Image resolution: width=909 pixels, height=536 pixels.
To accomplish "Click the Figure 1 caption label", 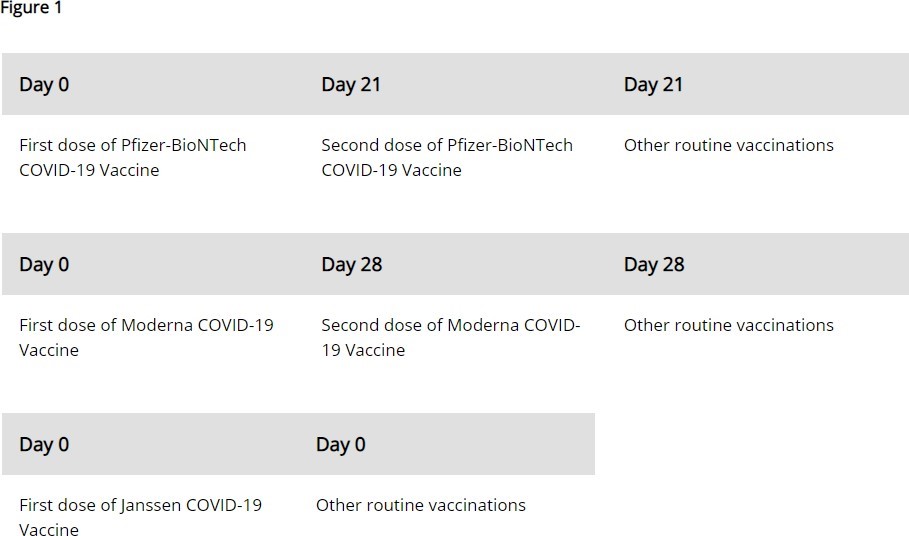I will [x=31, y=8].
